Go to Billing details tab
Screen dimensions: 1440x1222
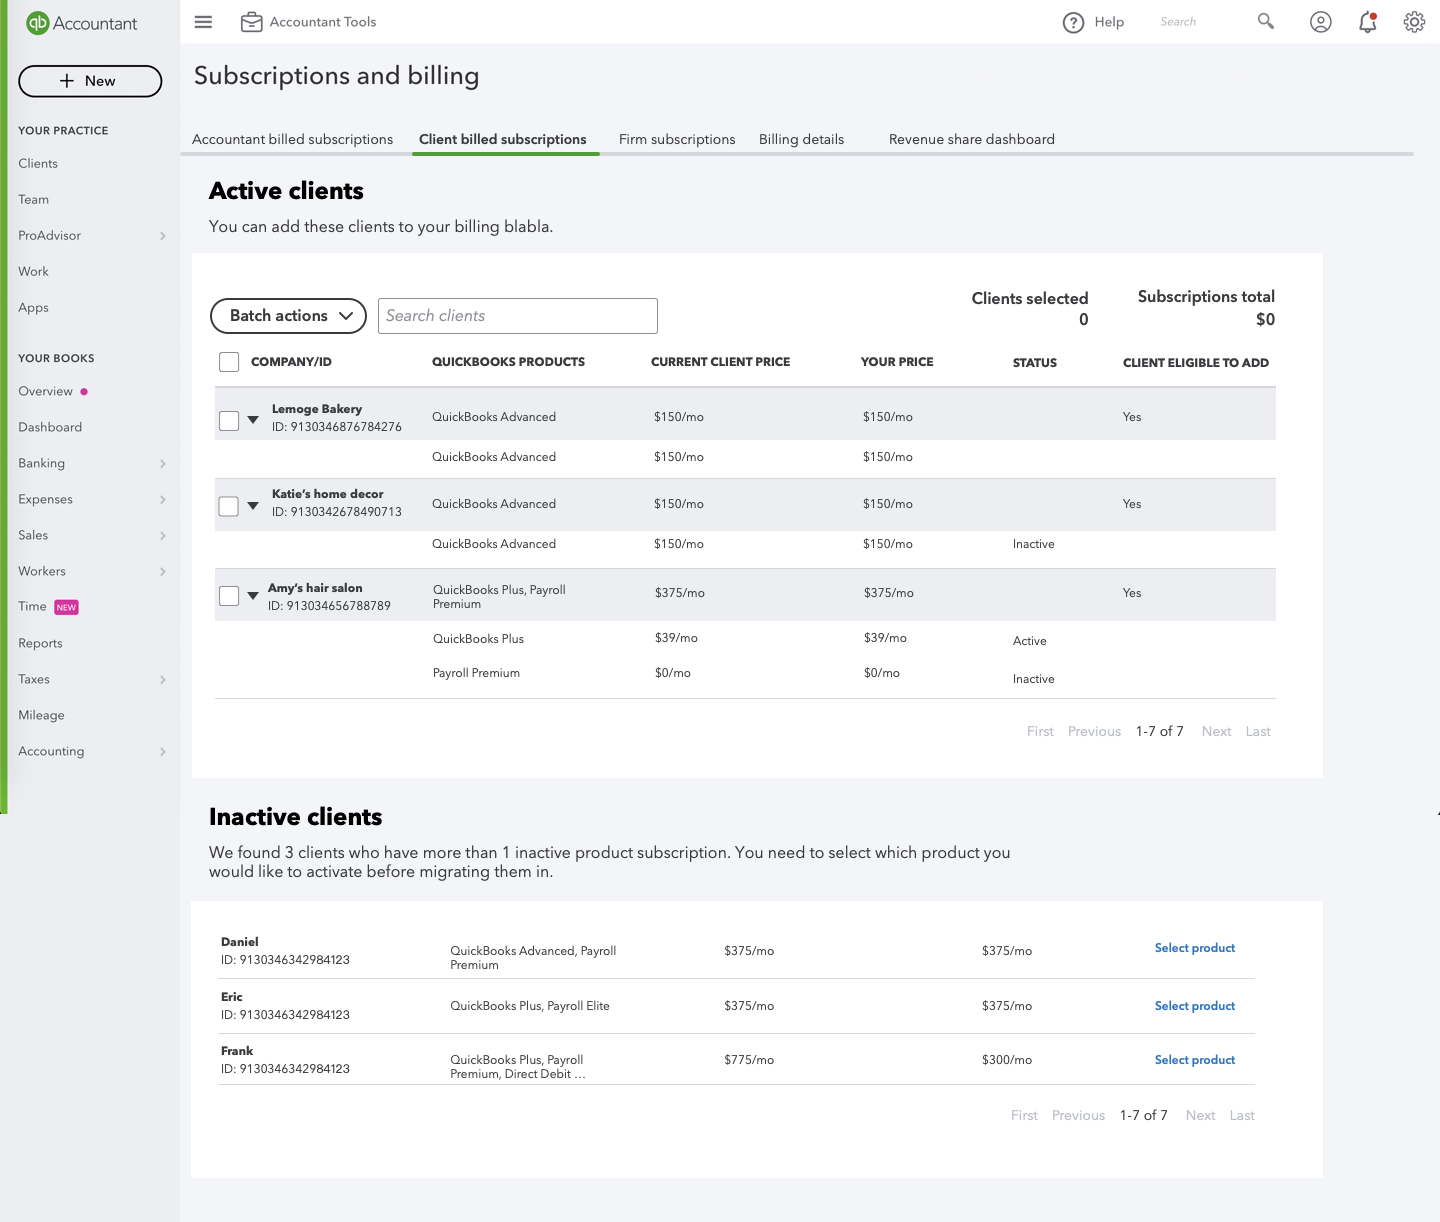click(x=801, y=140)
